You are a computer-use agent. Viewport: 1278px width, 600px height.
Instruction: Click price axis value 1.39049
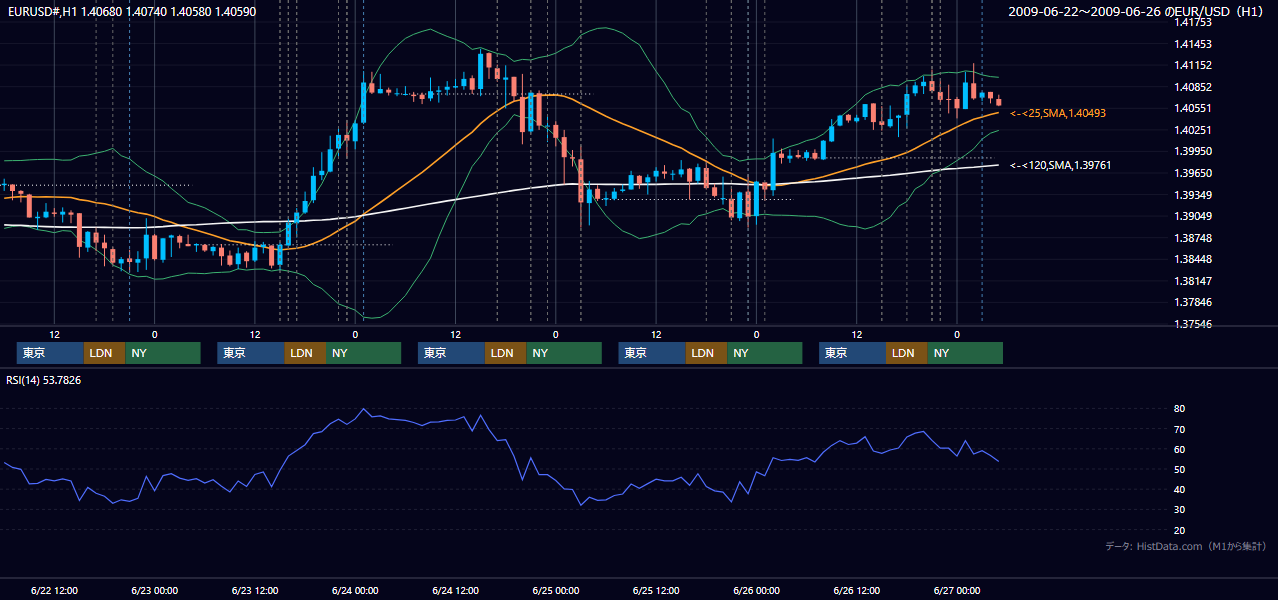pos(1192,216)
